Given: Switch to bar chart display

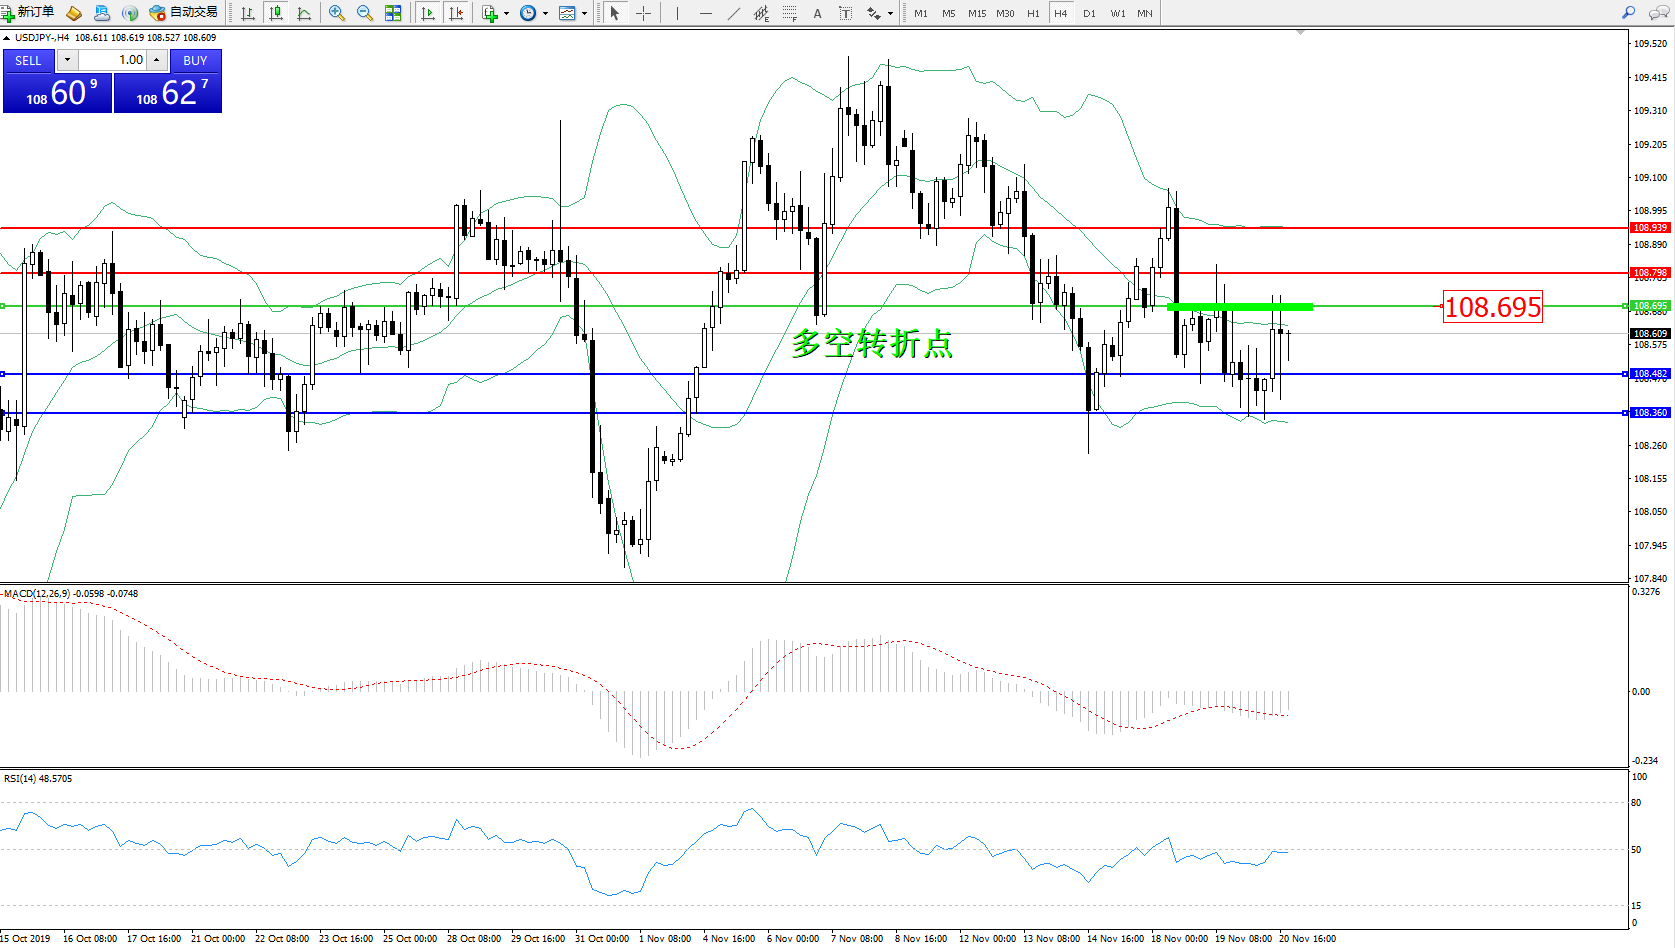Looking at the screenshot, I should click(248, 13).
